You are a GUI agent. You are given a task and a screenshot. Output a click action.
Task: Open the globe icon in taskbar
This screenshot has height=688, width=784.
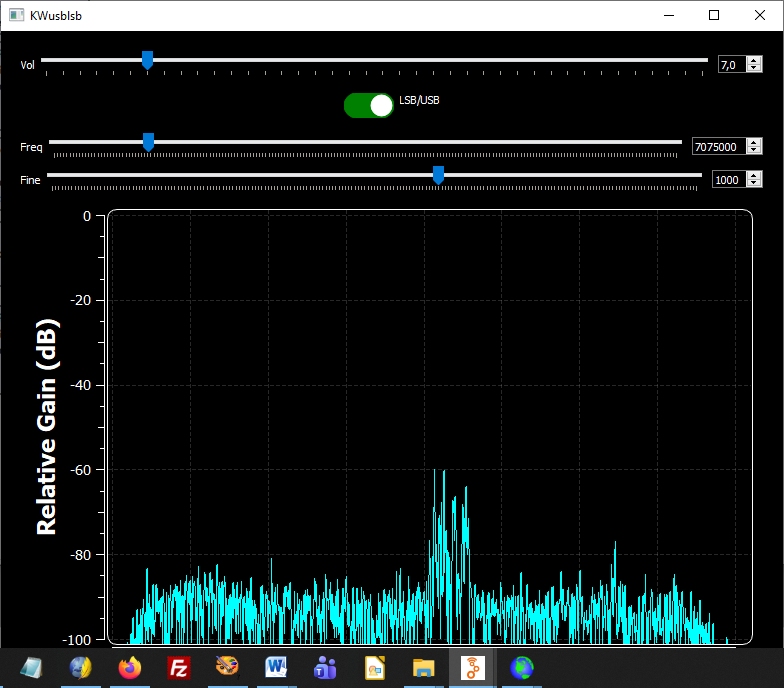[521, 667]
